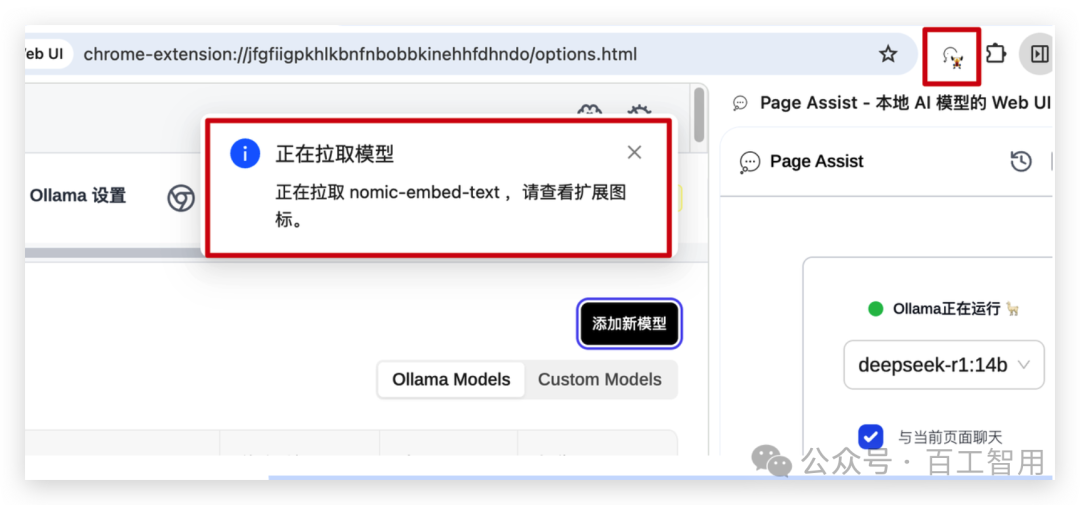Toggle the browser side panel icon
Screen dimensions: 1080x505
pyautogui.click(x=1039, y=54)
